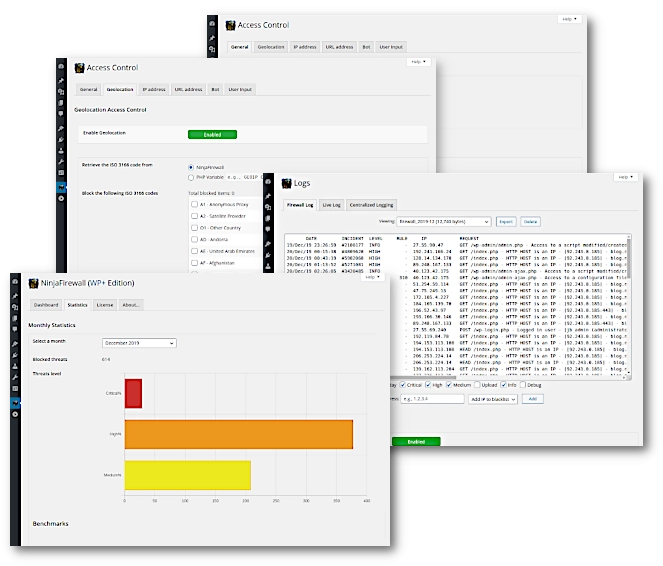Open User Input tab in rear Access Control window
Screen dimensions: 663x566
tap(391, 47)
